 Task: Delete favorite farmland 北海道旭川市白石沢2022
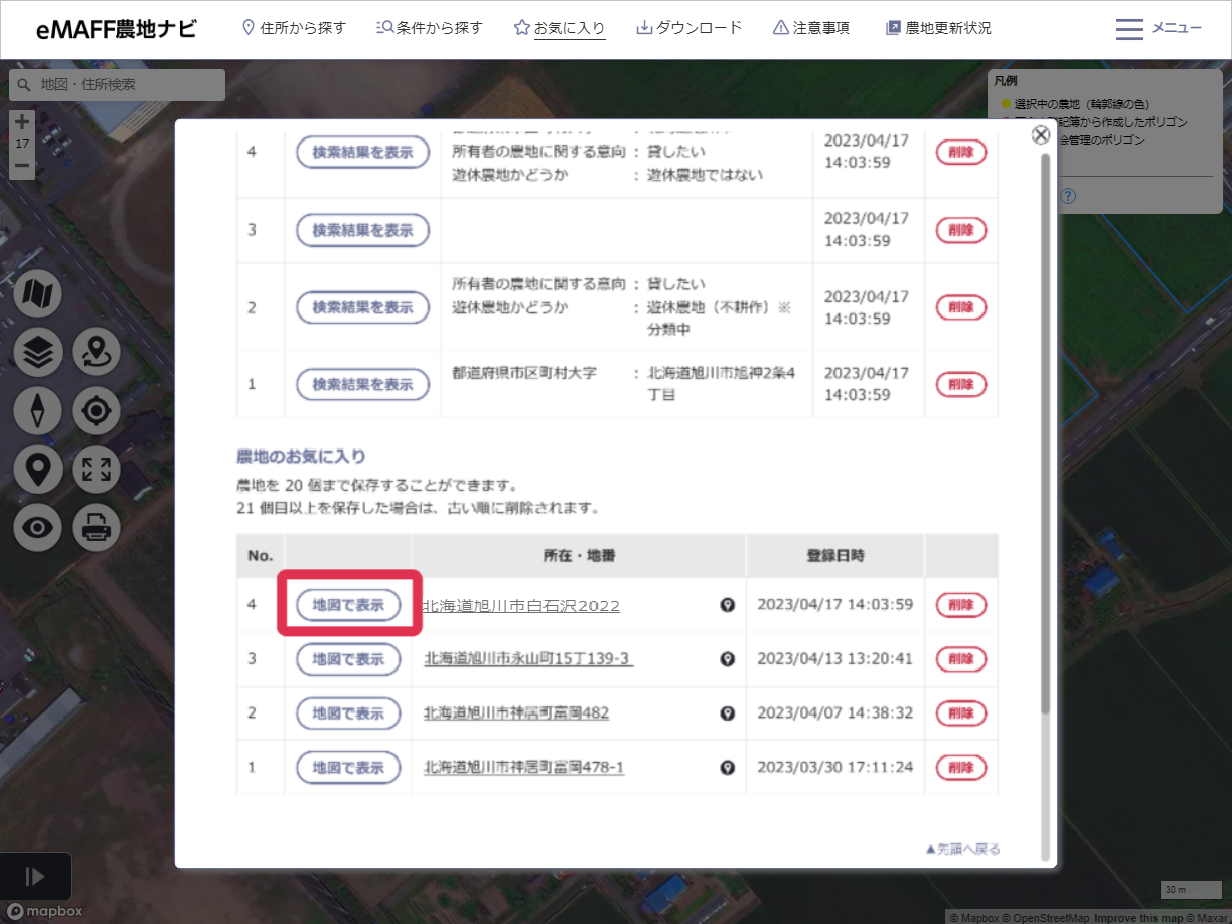click(x=961, y=605)
